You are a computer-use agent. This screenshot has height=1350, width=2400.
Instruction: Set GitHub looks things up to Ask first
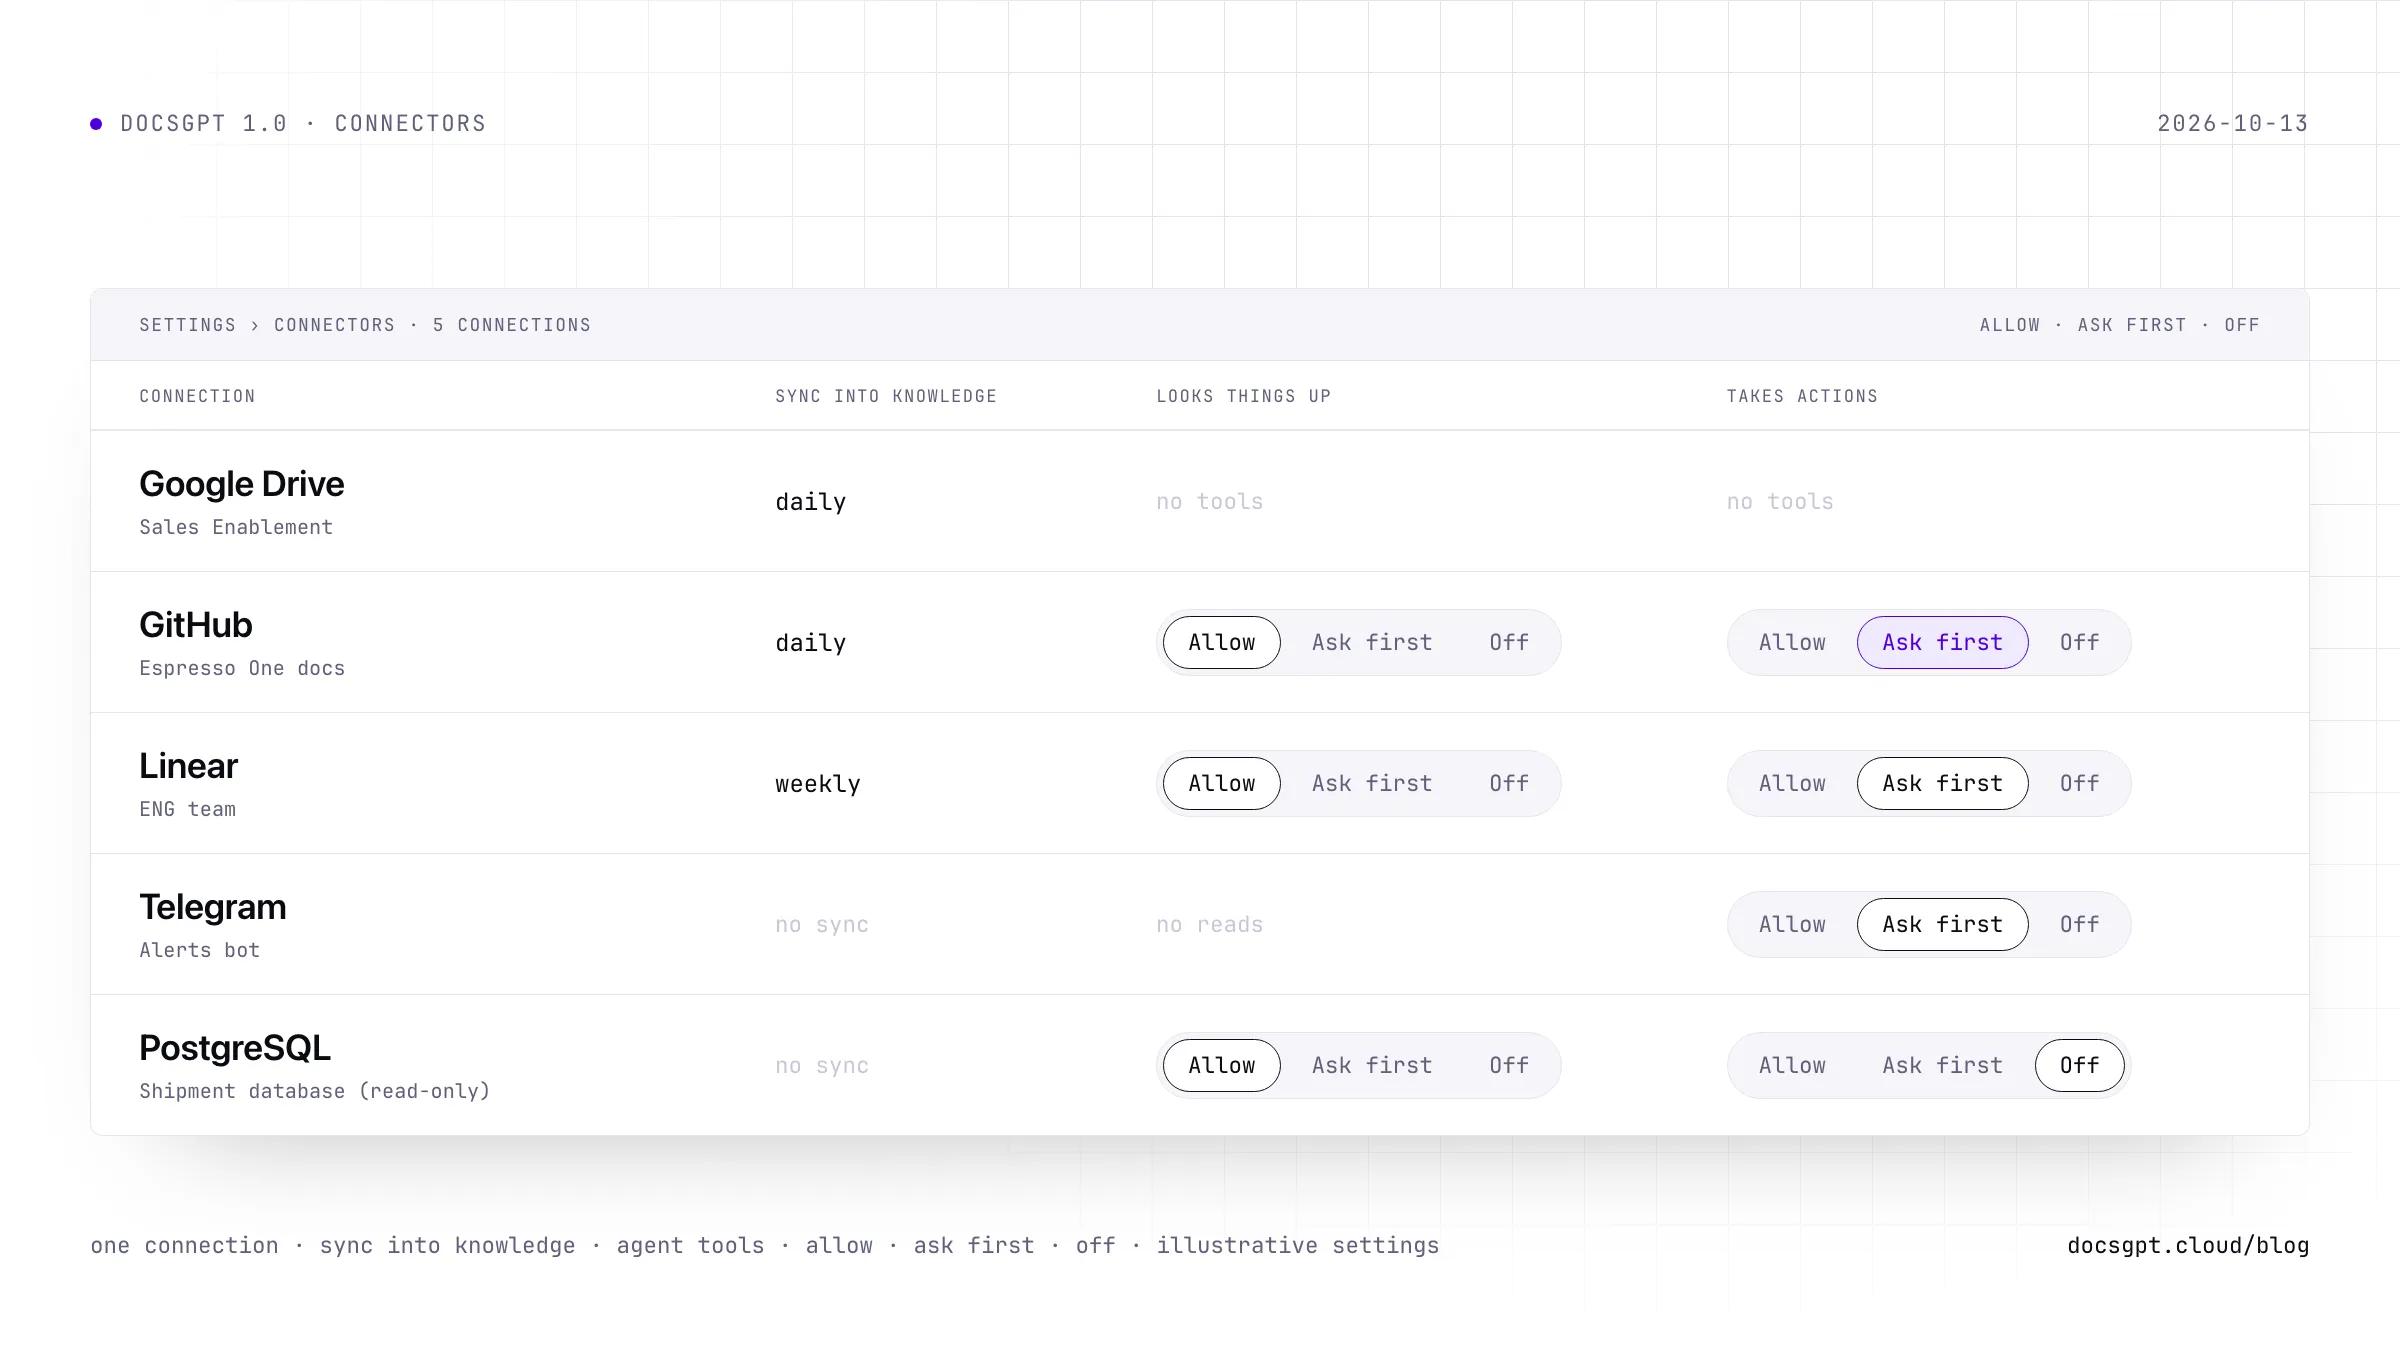coord(1372,642)
